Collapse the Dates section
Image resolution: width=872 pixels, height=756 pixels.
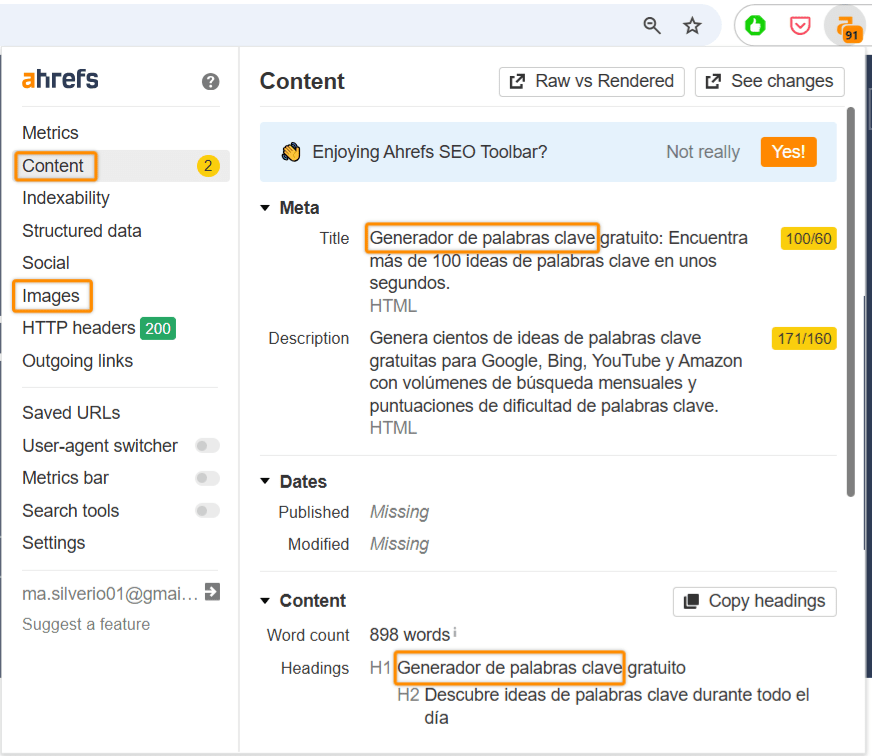tap(266, 481)
